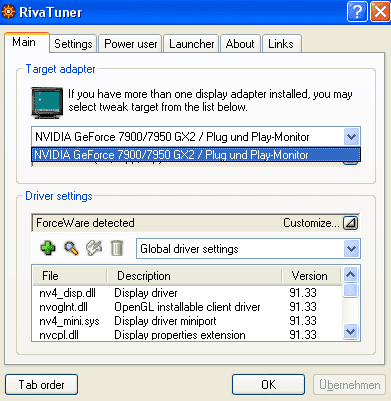391x401 pixels.
Task: Open the About tab
Action: click(240, 44)
